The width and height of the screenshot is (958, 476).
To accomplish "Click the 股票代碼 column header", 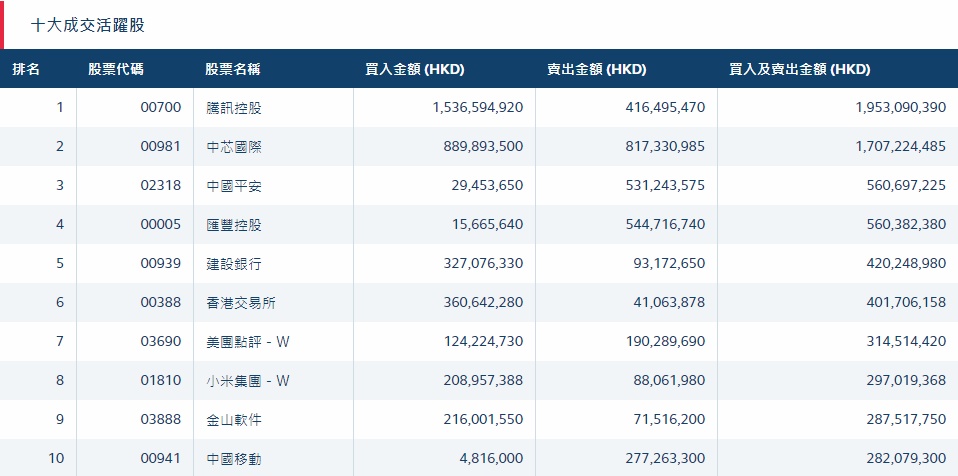I will point(115,70).
